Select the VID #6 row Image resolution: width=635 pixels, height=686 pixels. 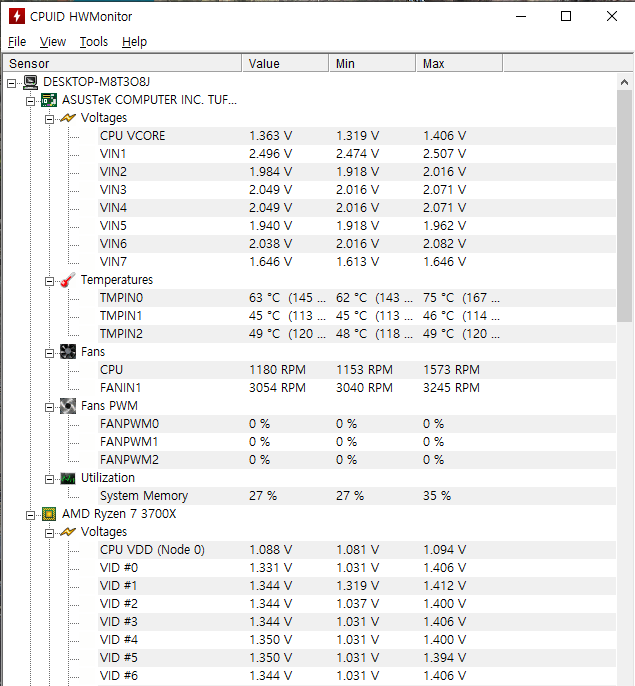357,676
